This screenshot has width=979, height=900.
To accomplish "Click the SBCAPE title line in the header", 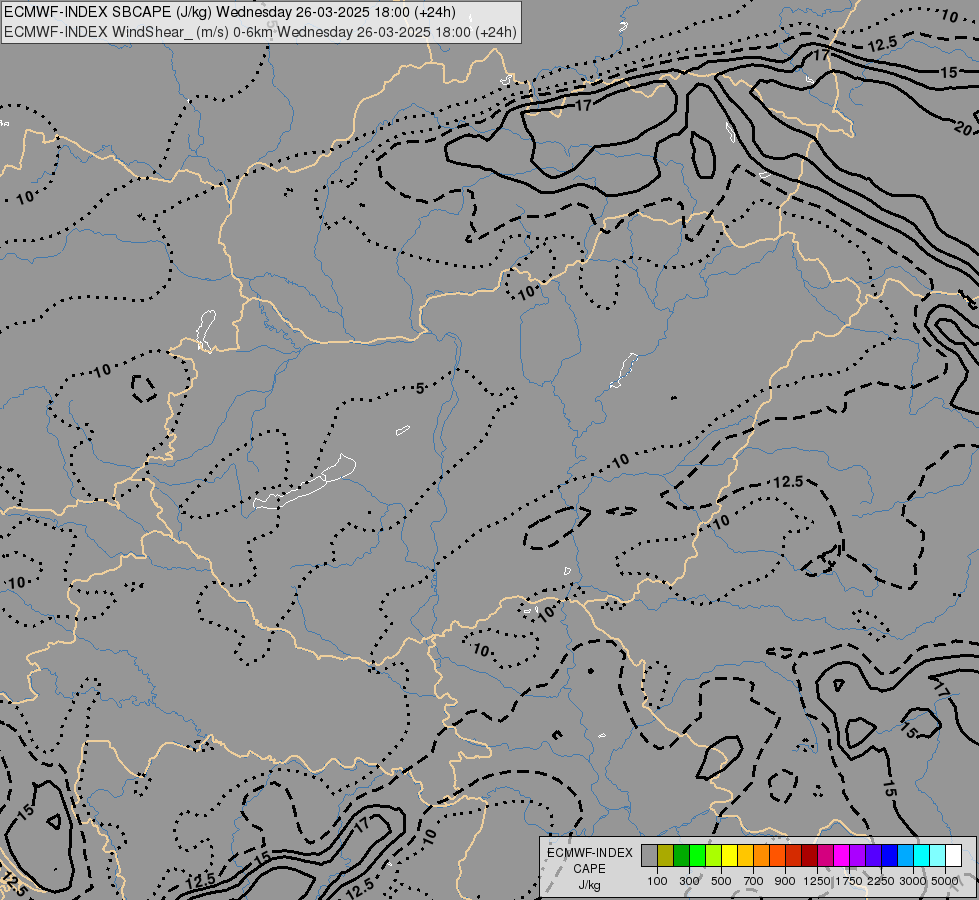I will point(230,12).
